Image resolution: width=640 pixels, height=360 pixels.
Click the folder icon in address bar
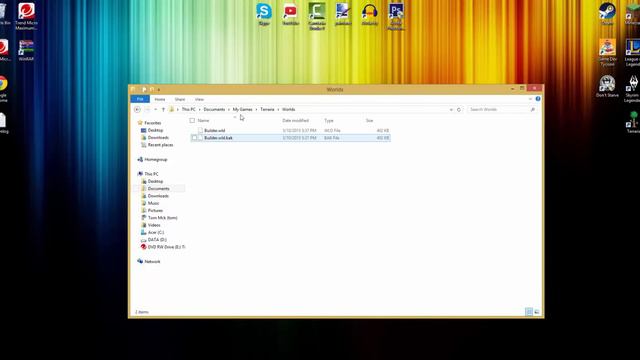(171, 109)
